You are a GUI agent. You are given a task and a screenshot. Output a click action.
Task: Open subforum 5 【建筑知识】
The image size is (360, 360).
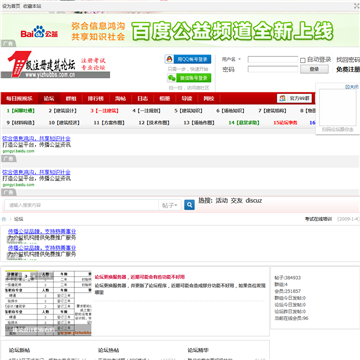pos(188,111)
